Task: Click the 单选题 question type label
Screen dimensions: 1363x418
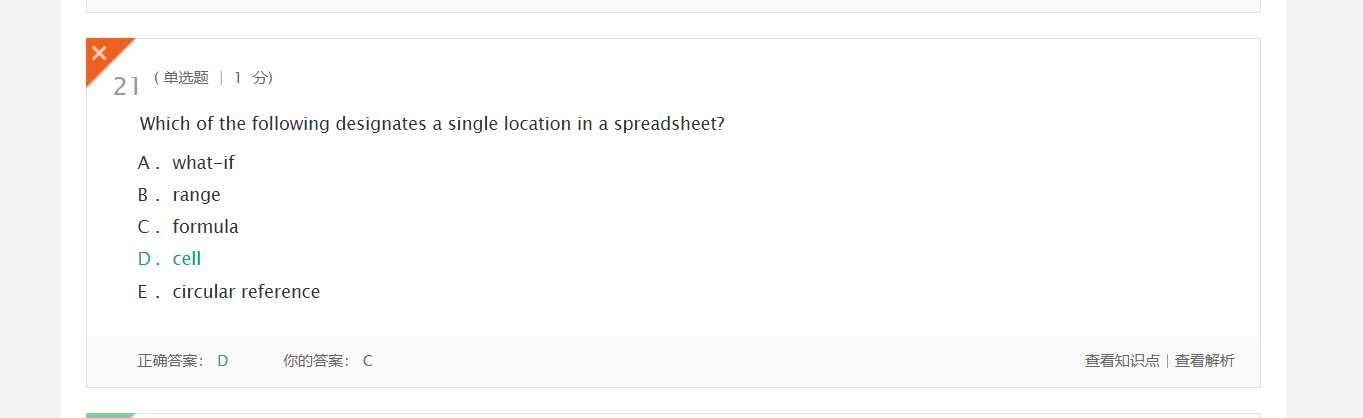Action: point(186,78)
